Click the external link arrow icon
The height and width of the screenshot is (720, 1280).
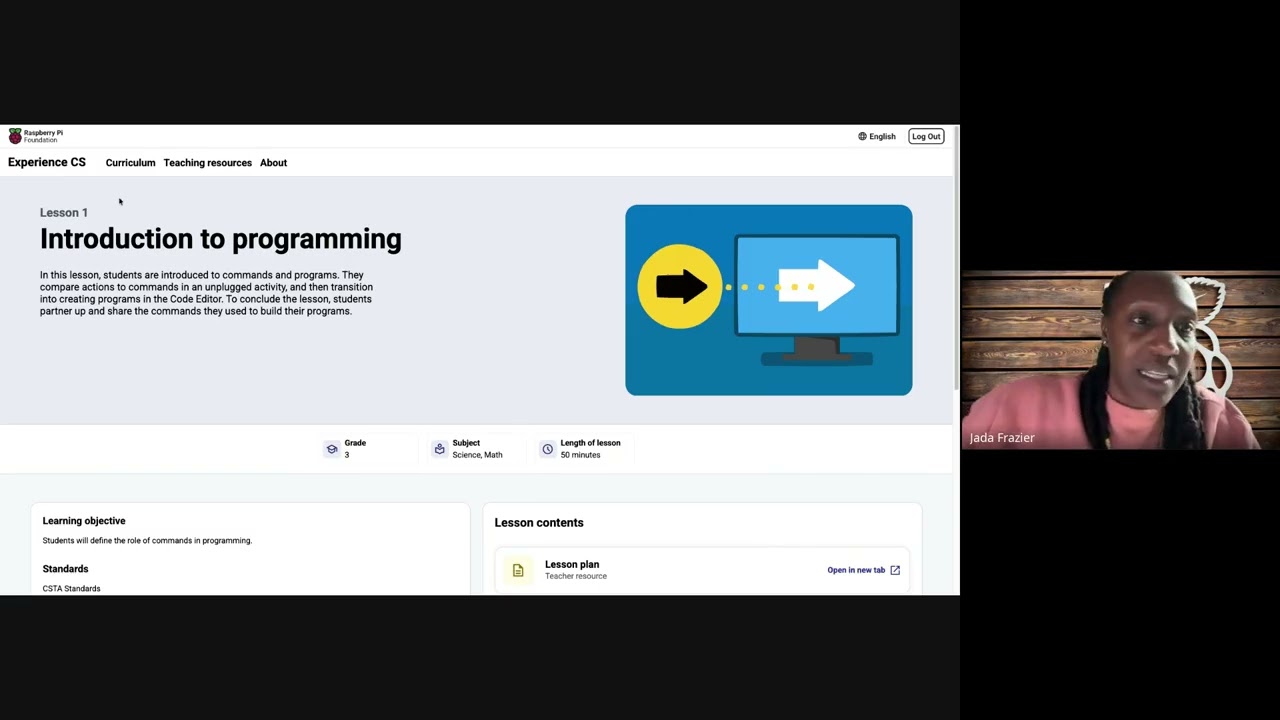tap(895, 570)
